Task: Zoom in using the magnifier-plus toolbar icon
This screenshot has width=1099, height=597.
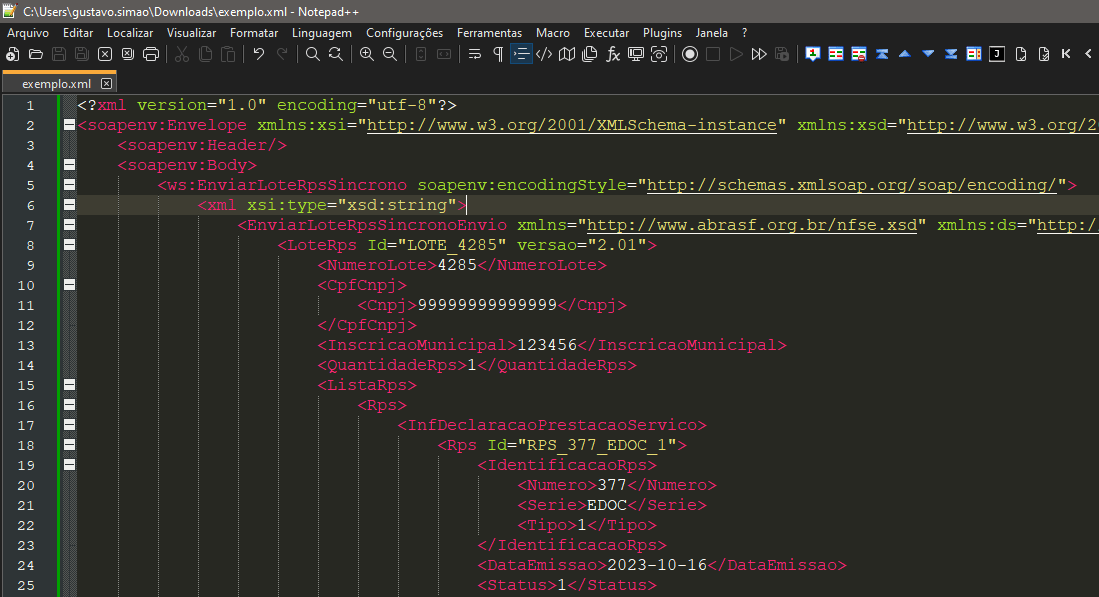Action: (x=367, y=55)
